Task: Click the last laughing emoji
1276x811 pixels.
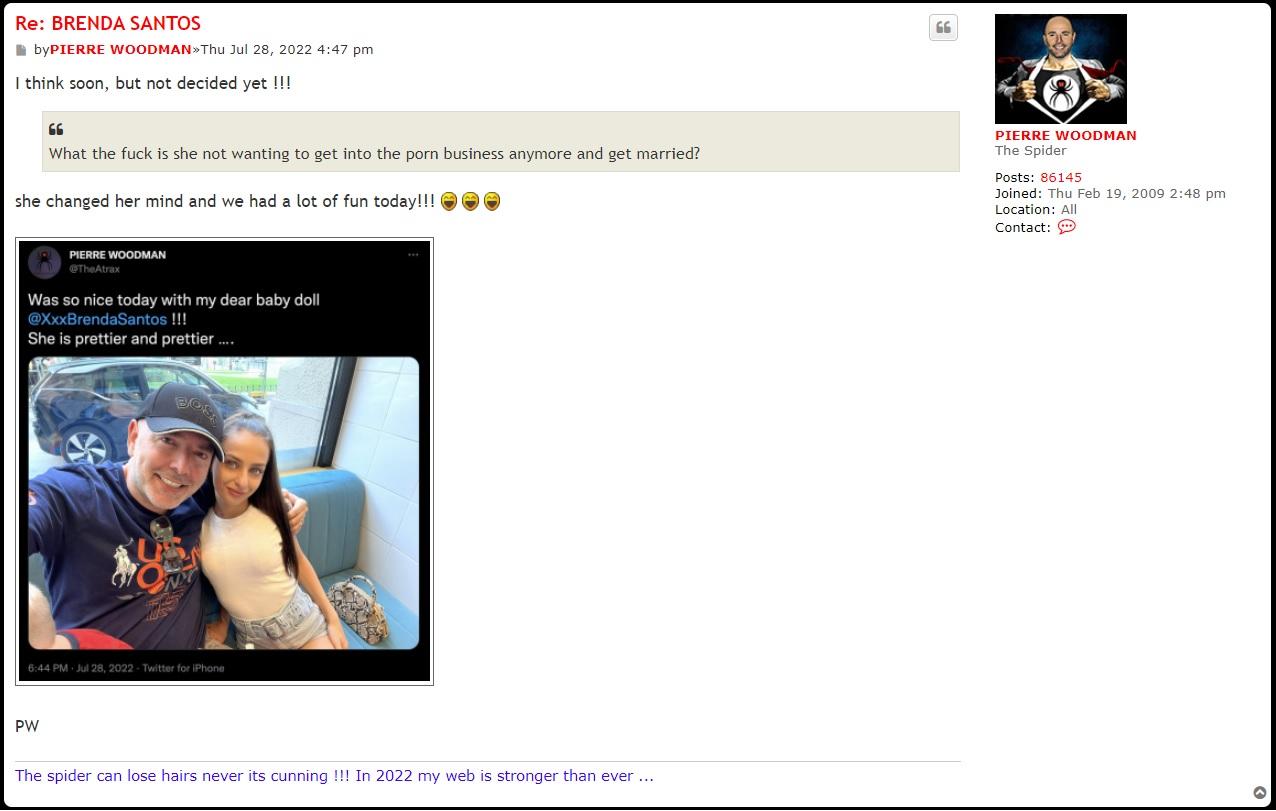Action: (x=492, y=202)
